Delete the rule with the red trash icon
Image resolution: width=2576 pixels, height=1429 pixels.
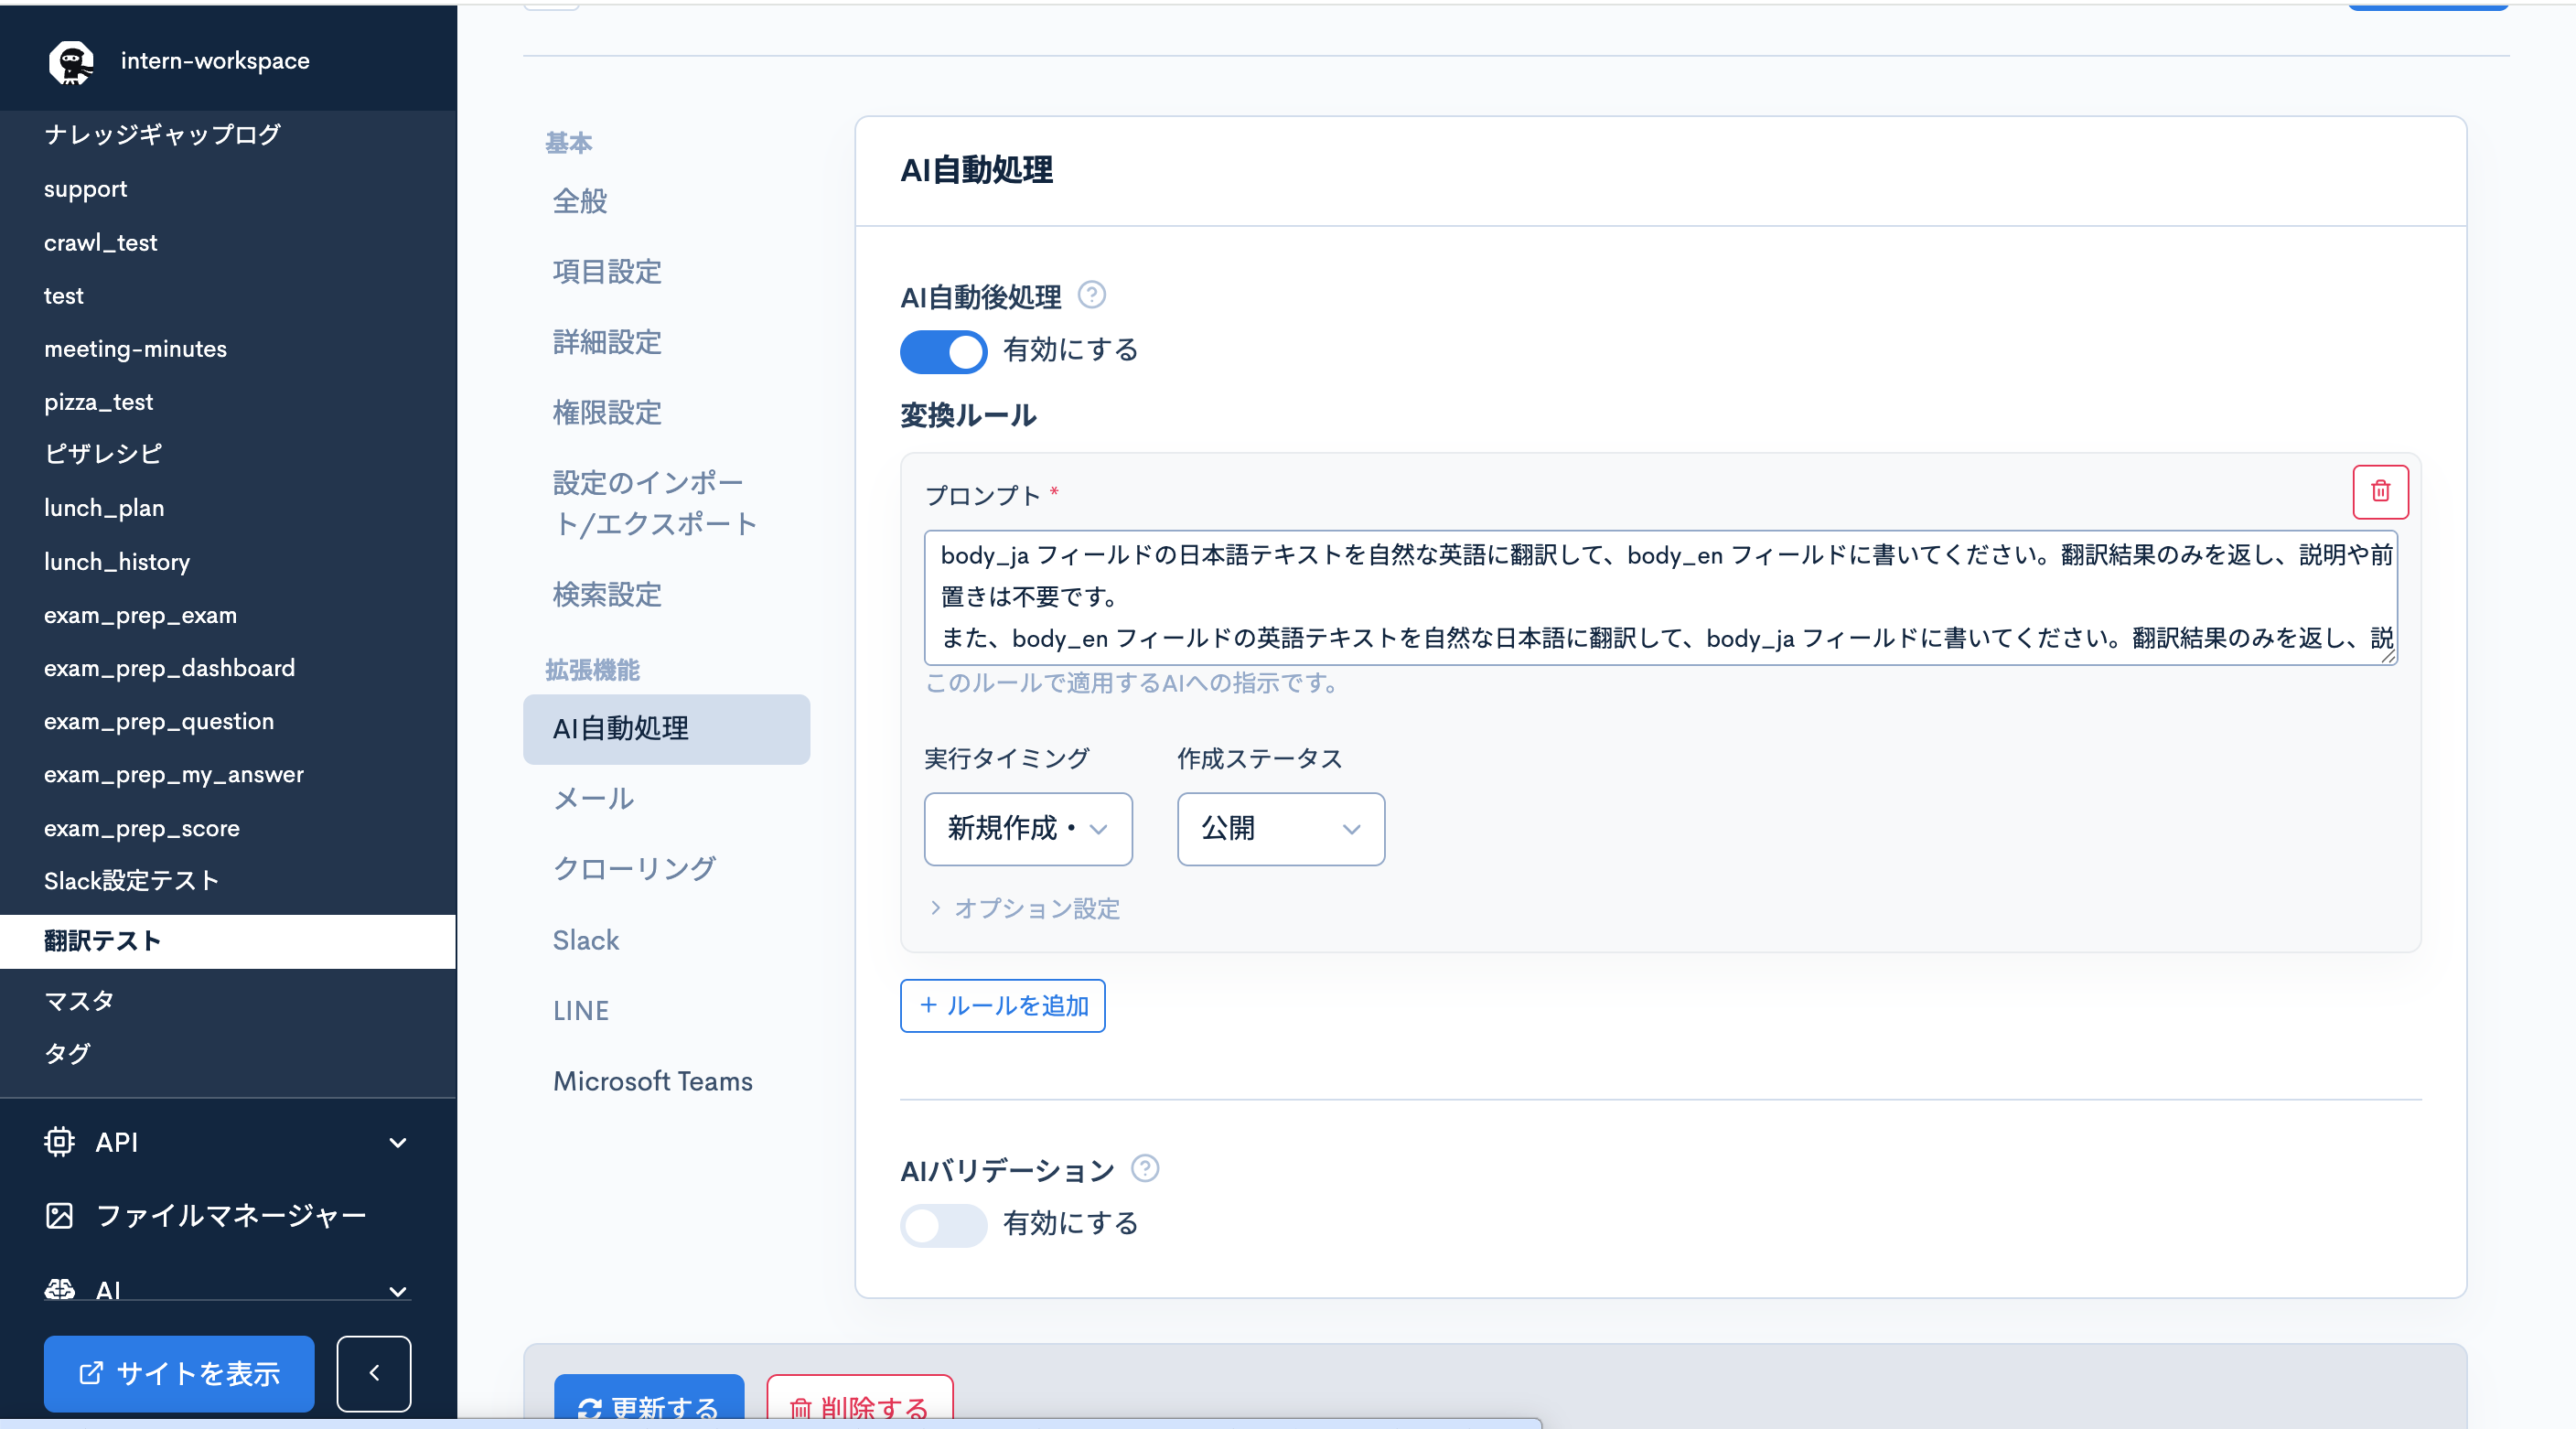pos(2380,492)
